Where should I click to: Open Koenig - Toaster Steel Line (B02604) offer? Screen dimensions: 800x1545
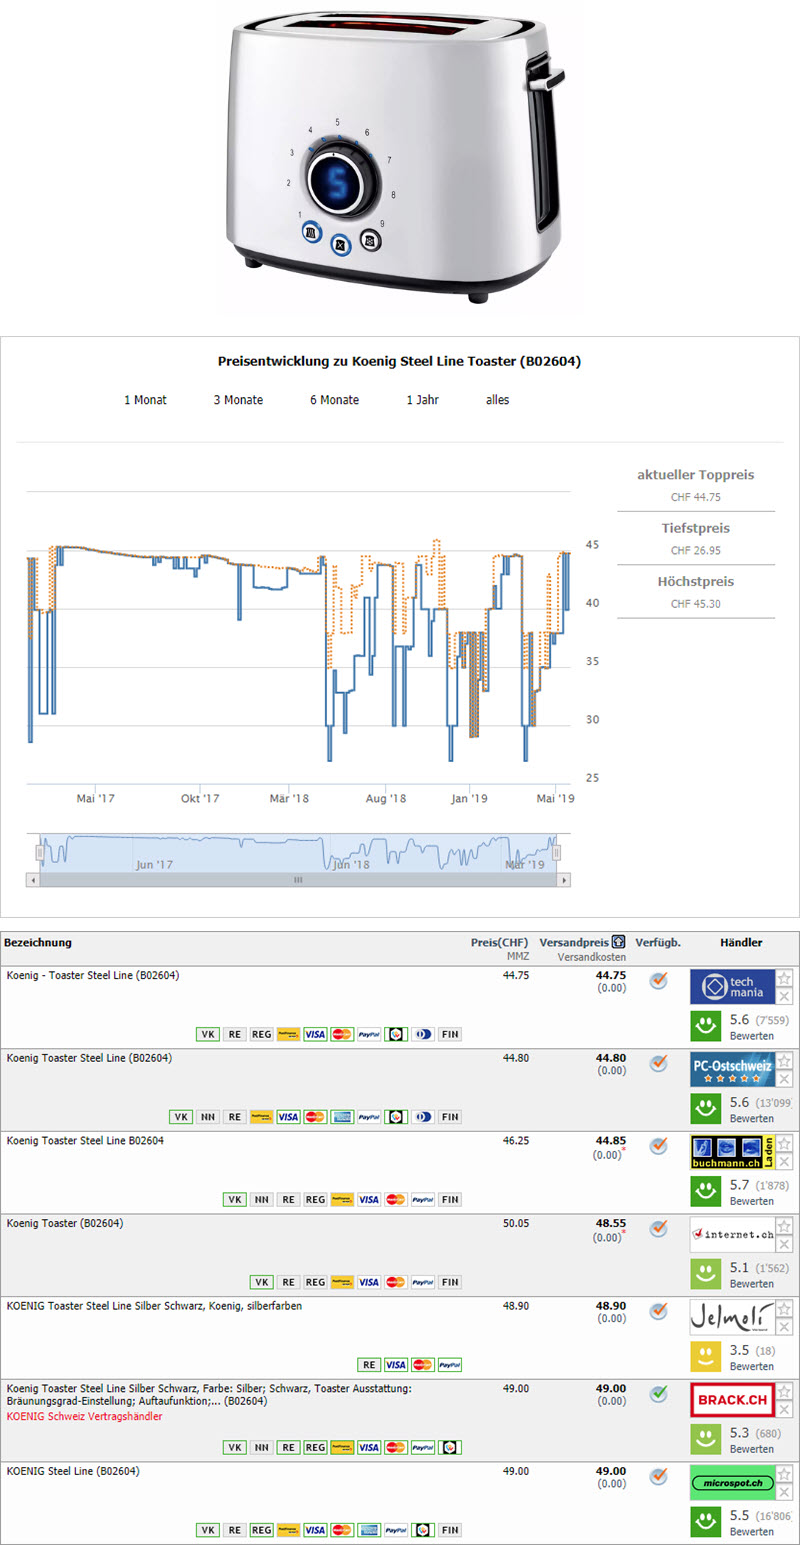(93, 975)
